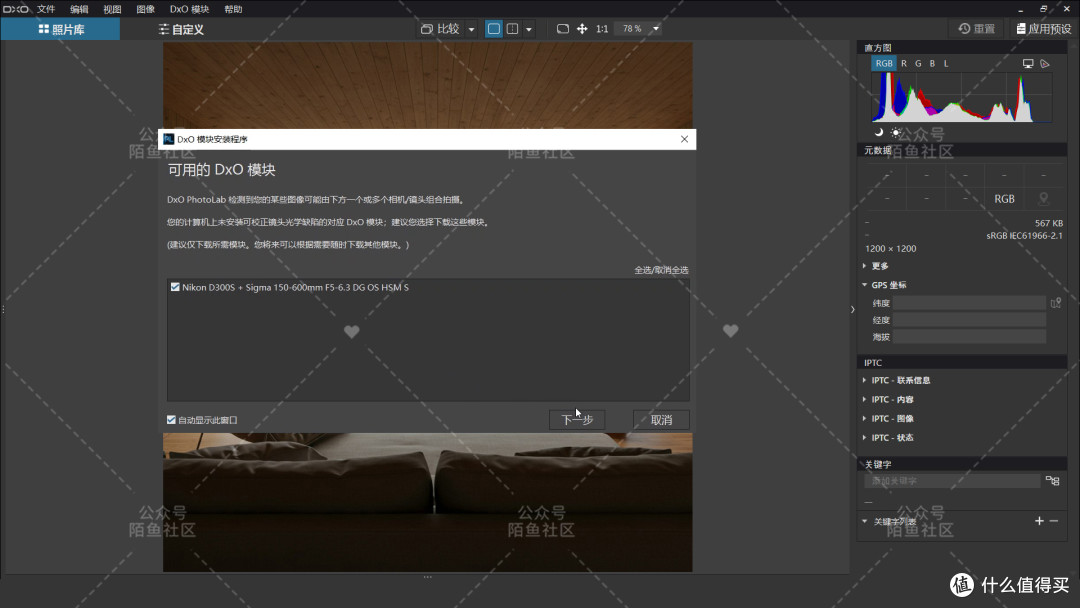The height and width of the screenshot is (608, 1080).
Task: Open the 视图 menu
Action: pos(112,9)
